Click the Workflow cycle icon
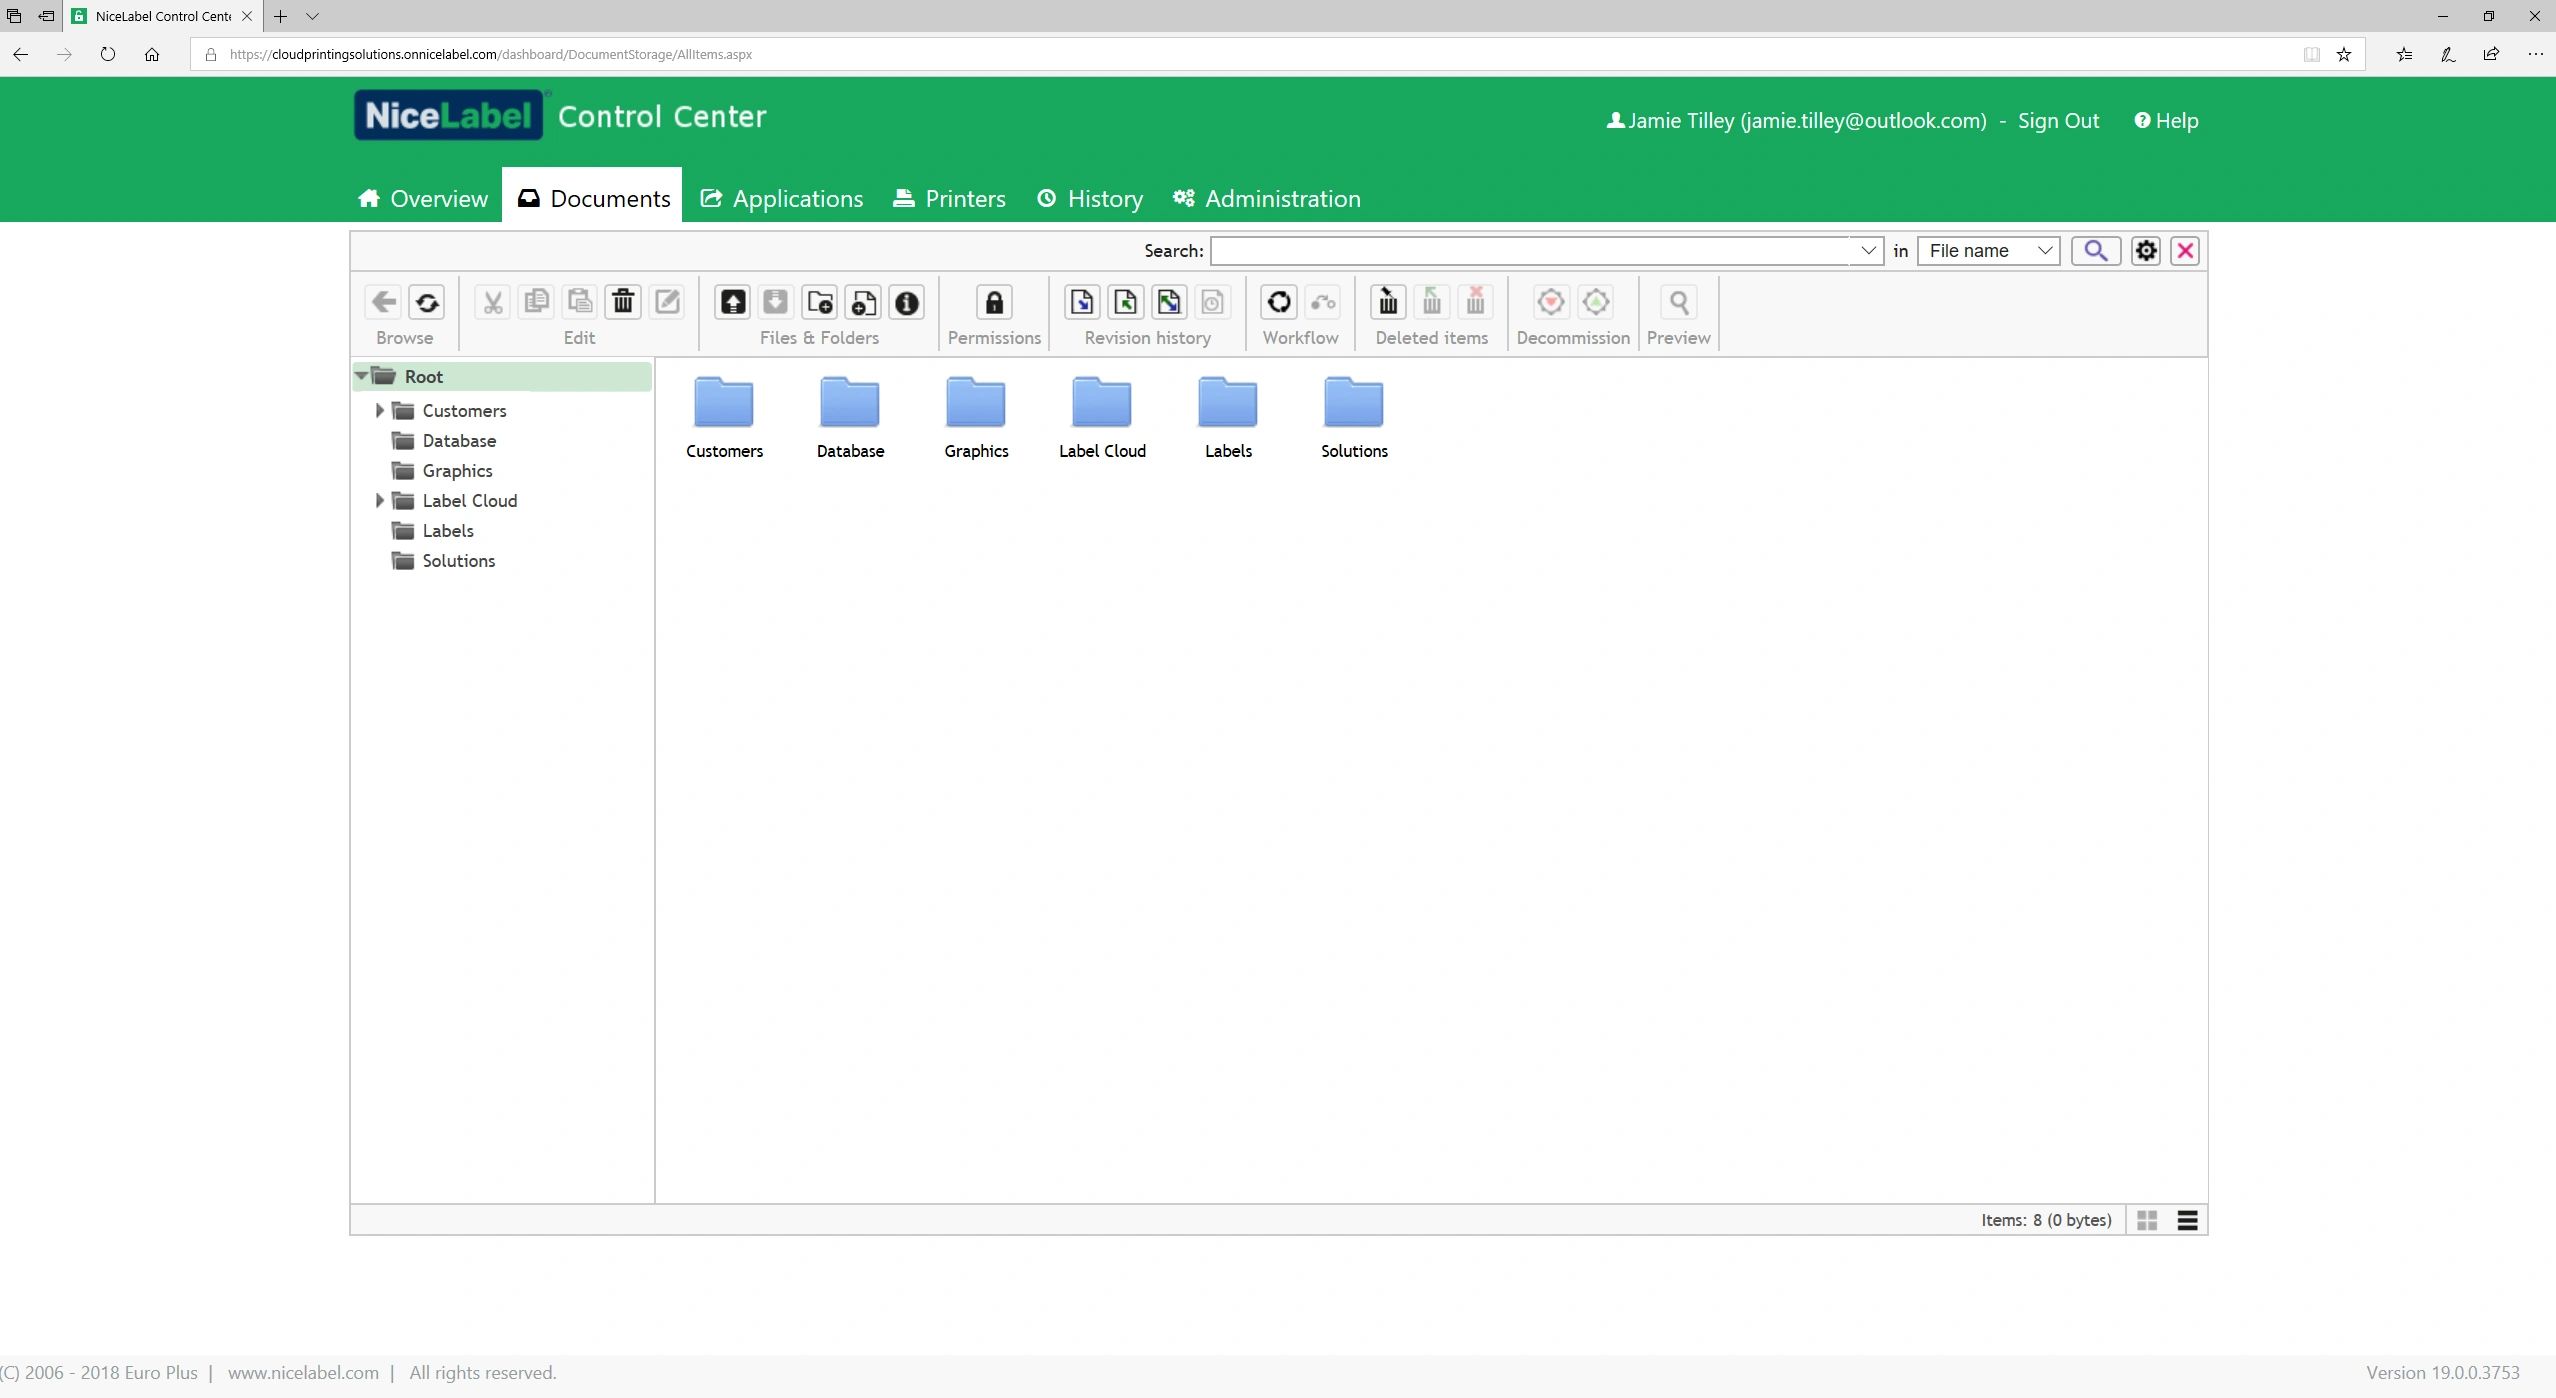The height and width of the screenshot is (1398, 2556). click(1278, 302)
